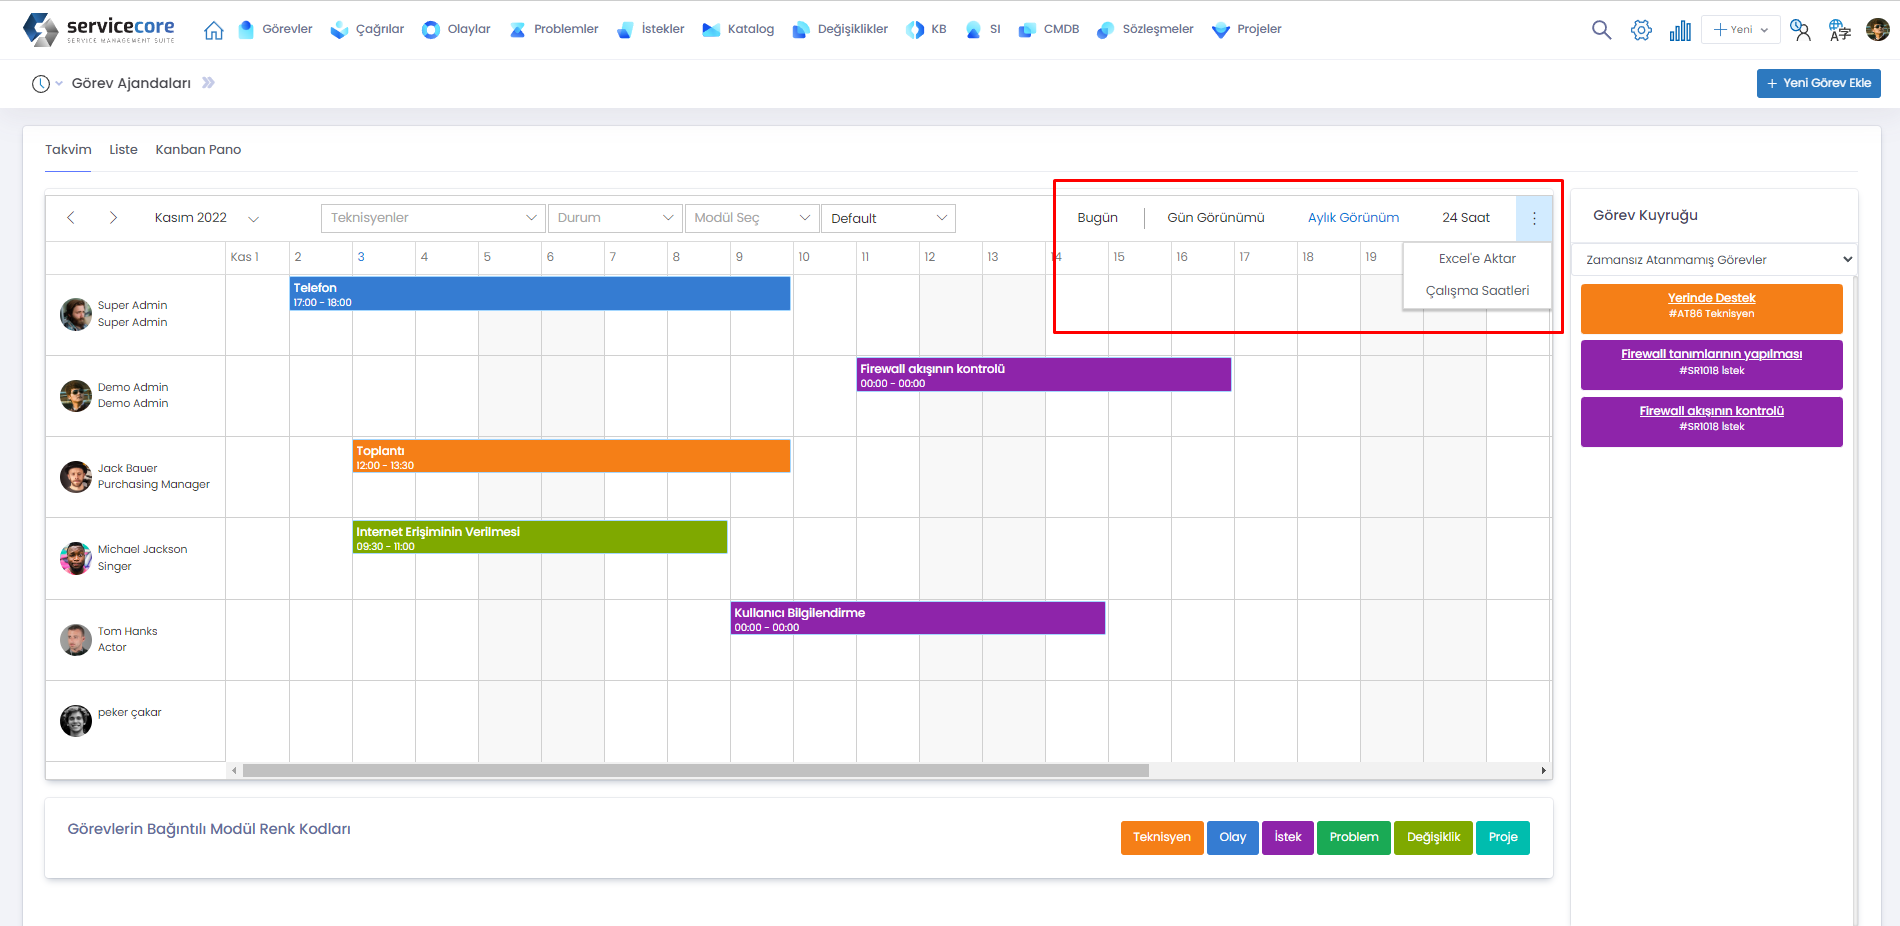Image resolution: width=1900 pixels, height=926 pixels.
Task: Click the olive Değişiklik color legend
Action: coord(1433,837)
